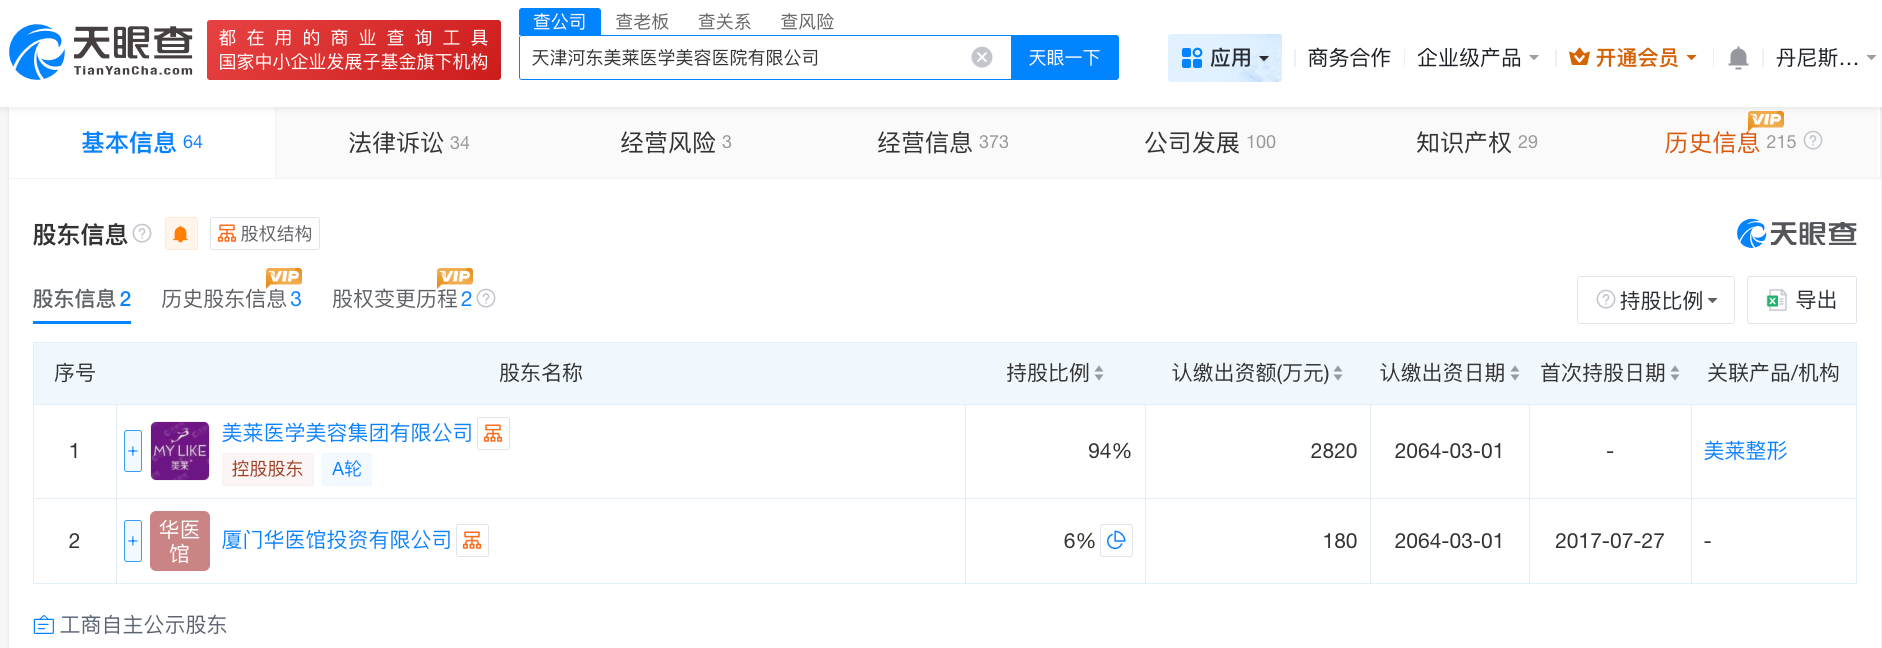Screen dimensions: 1882x648
Task: Switch to the 经营风险 tab
Action: [675, 143]
